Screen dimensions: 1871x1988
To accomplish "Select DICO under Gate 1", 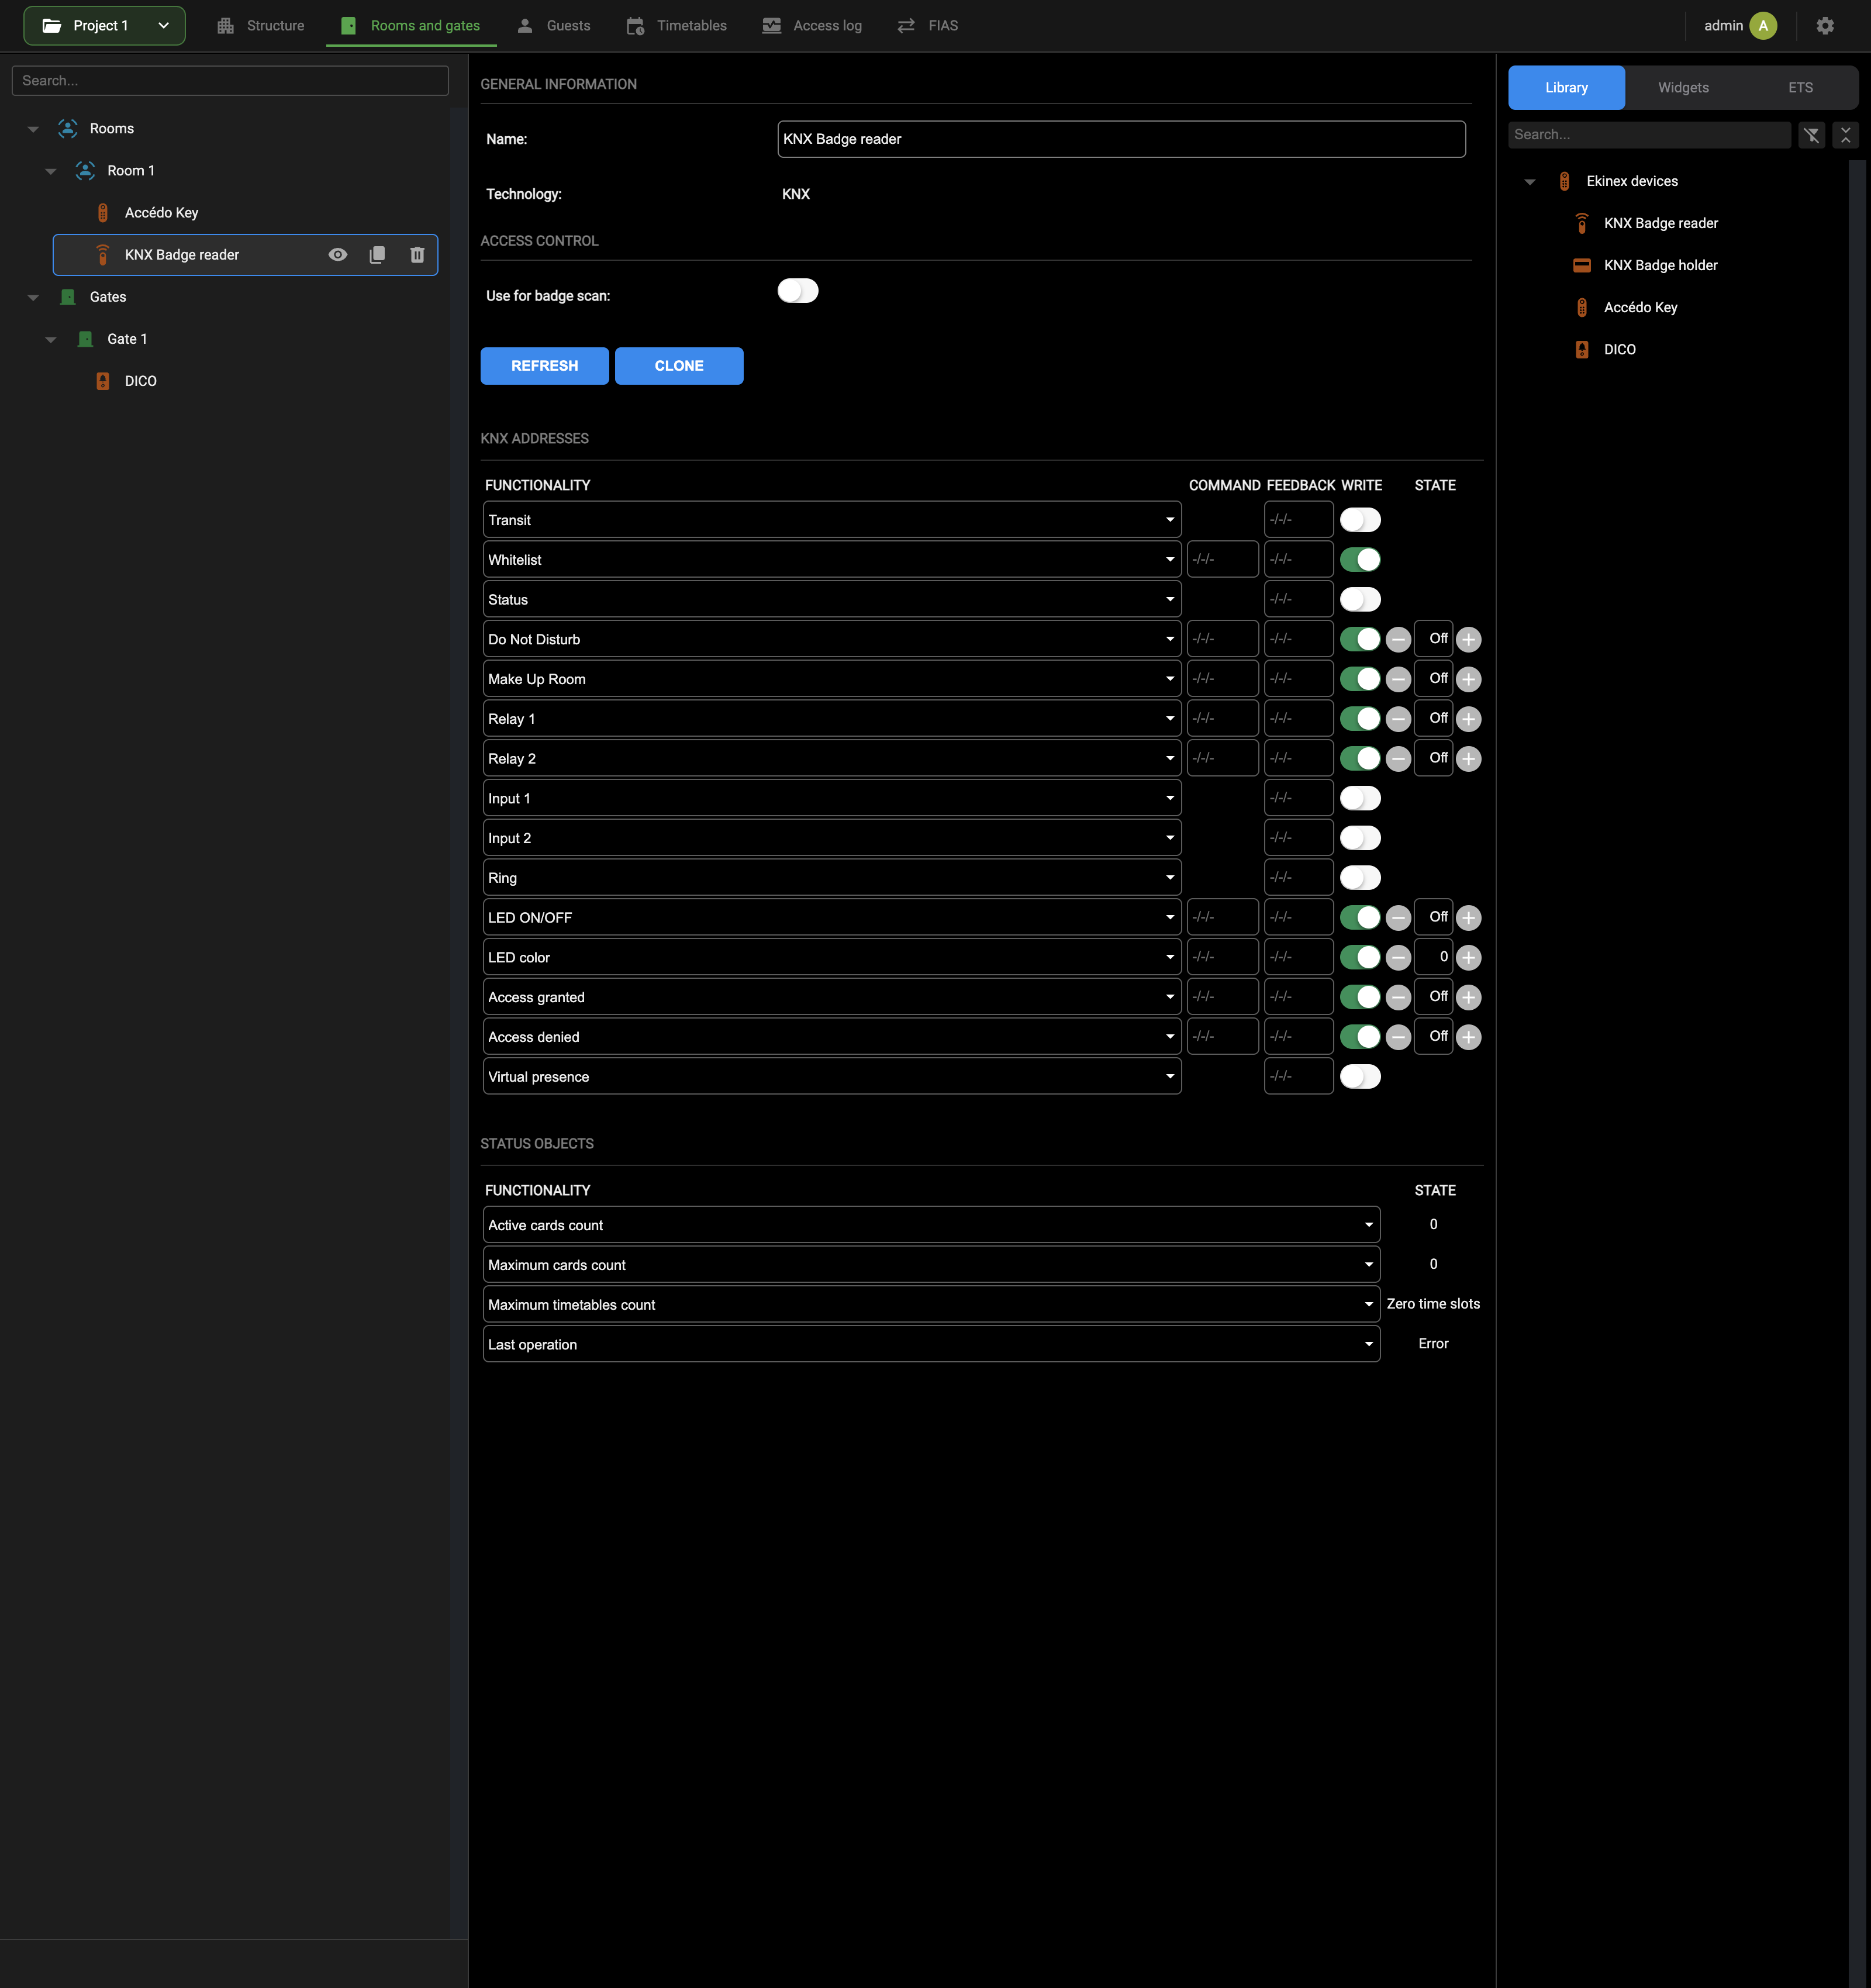I will click(x=140, y=381).
